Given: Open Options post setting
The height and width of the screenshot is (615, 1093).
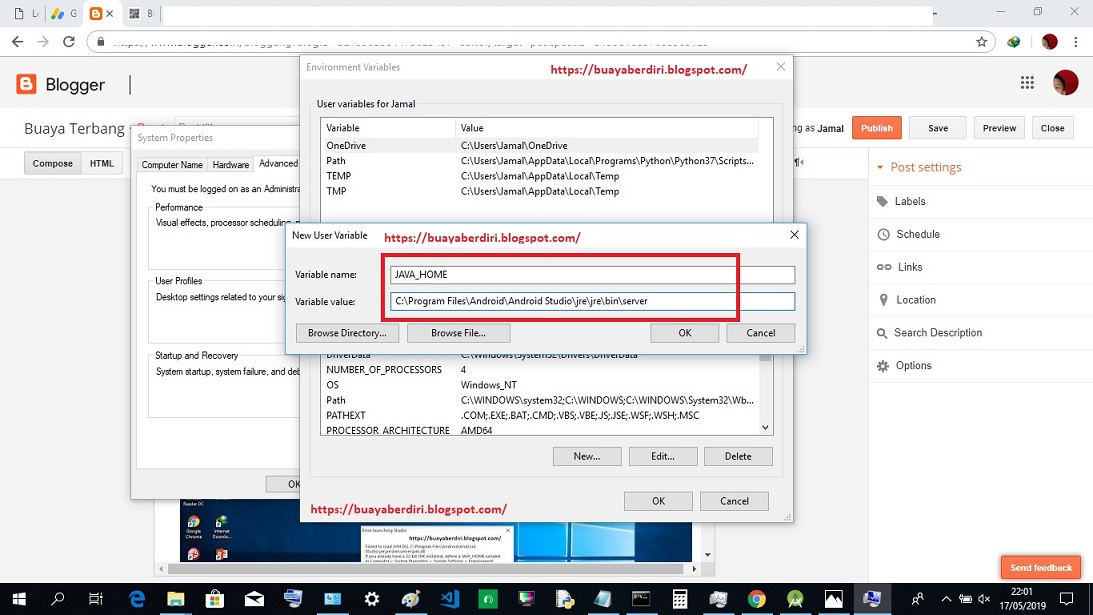Looking at the screenshot, I should [904, 365].
